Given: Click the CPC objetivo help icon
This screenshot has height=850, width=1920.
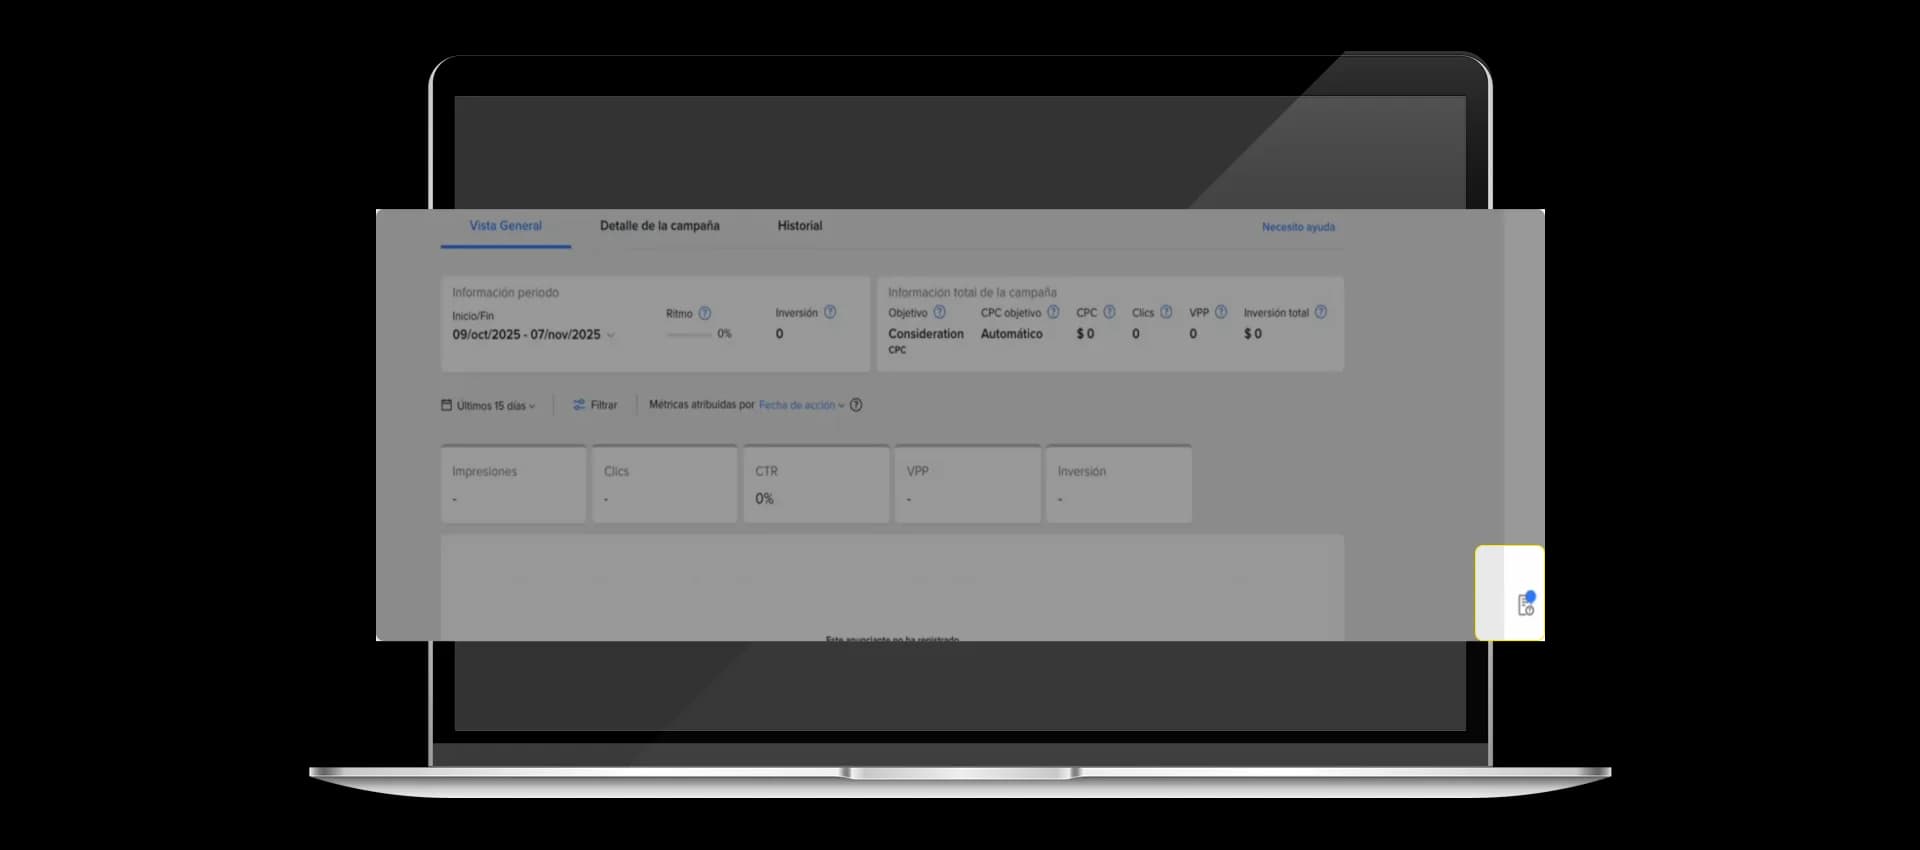Looking at the screenshot, I should [x=1053, y=312].
